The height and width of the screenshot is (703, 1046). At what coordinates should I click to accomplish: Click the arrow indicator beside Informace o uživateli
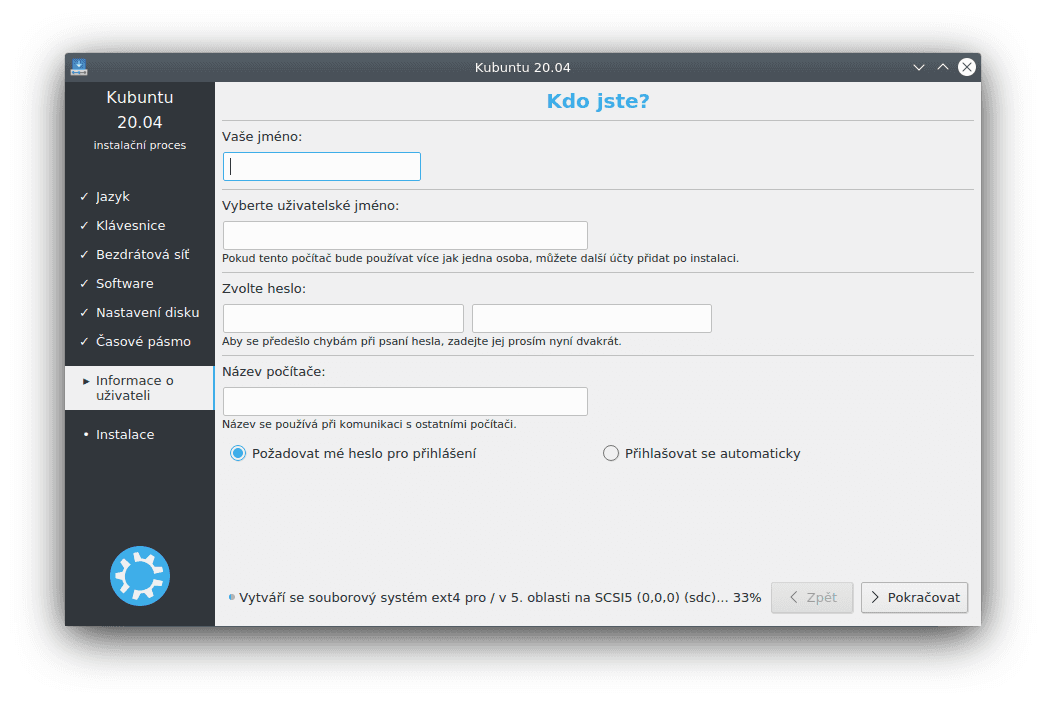pyautogui.click(x=85, y=380)
